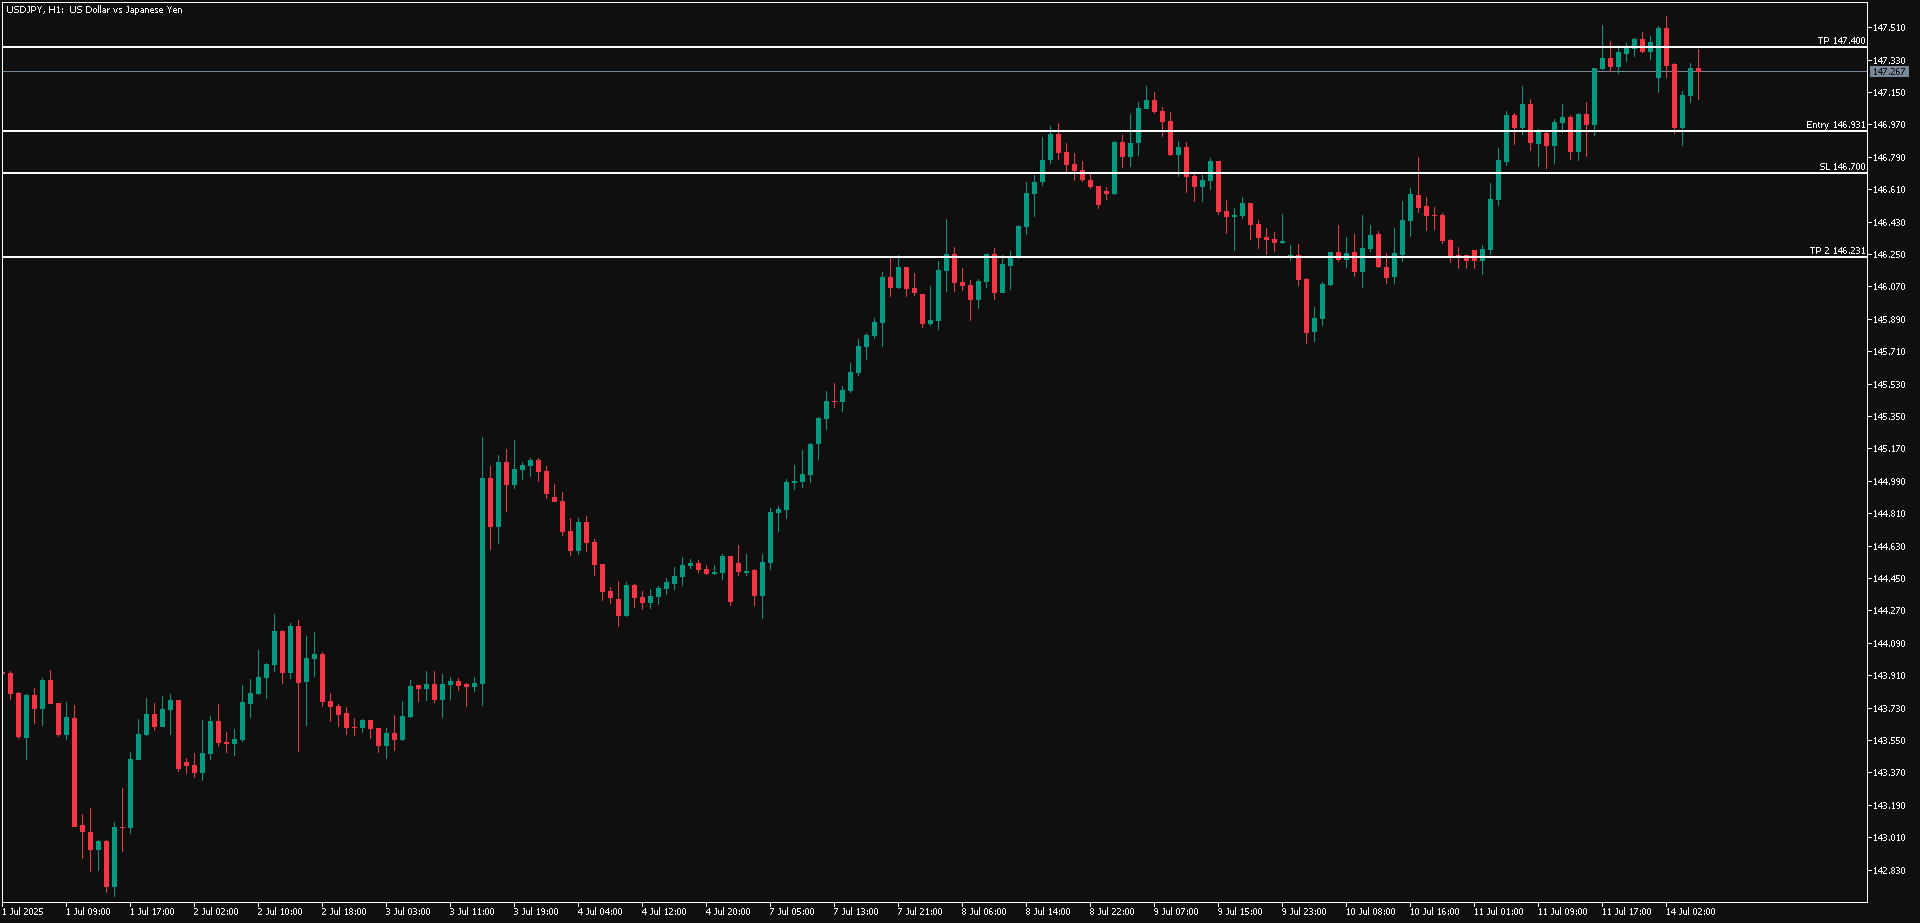Click the 14 Jul 02:00 time label
Screen dimensions: 1920x923
pos(1690,912)
